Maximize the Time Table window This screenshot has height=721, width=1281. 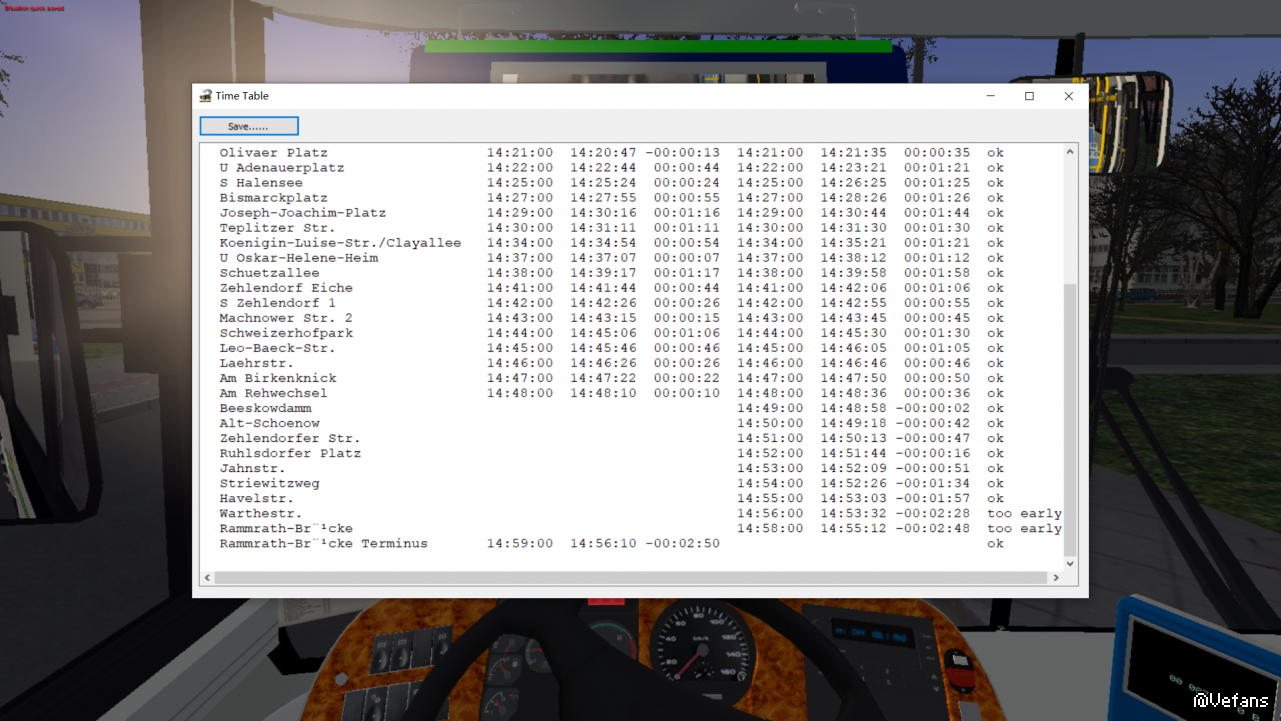coord(1029,96)
